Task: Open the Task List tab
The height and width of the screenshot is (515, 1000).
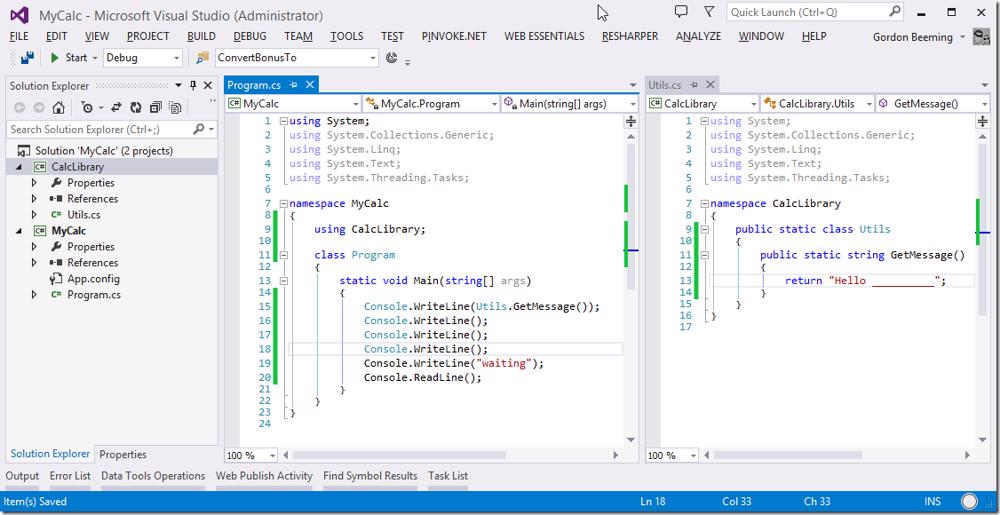Action: point(448,475)
